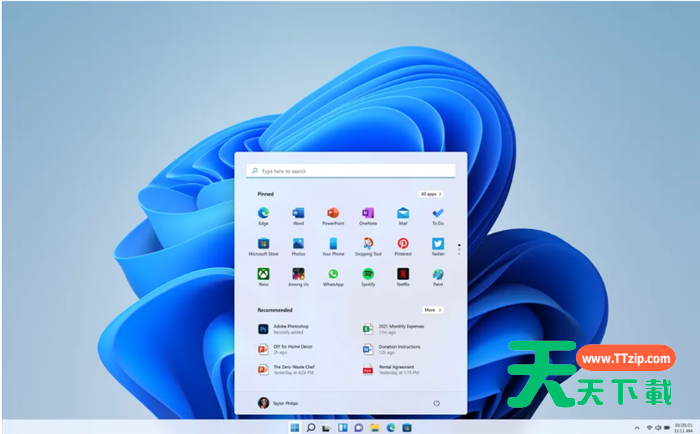Open The Zero Waste Chef presentation
Screen dimensions: 700x434
point(286,369)
